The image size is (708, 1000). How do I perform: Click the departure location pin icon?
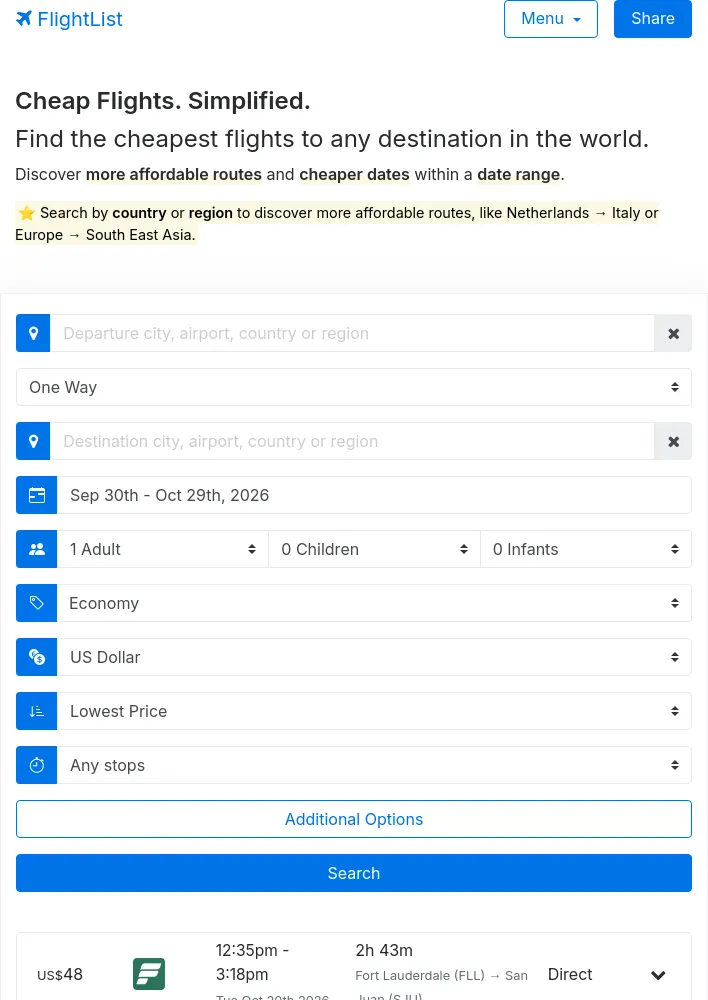(33, 333)
